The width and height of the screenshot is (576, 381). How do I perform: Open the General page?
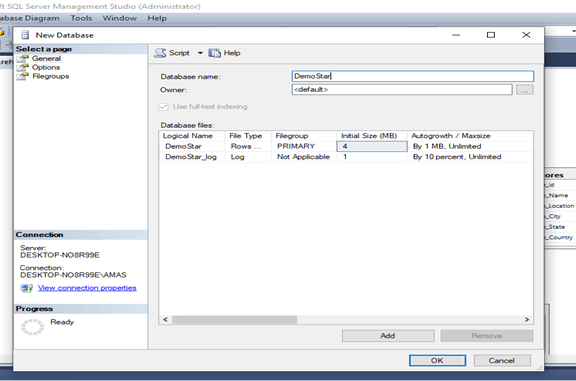click(x=46, y=58)
